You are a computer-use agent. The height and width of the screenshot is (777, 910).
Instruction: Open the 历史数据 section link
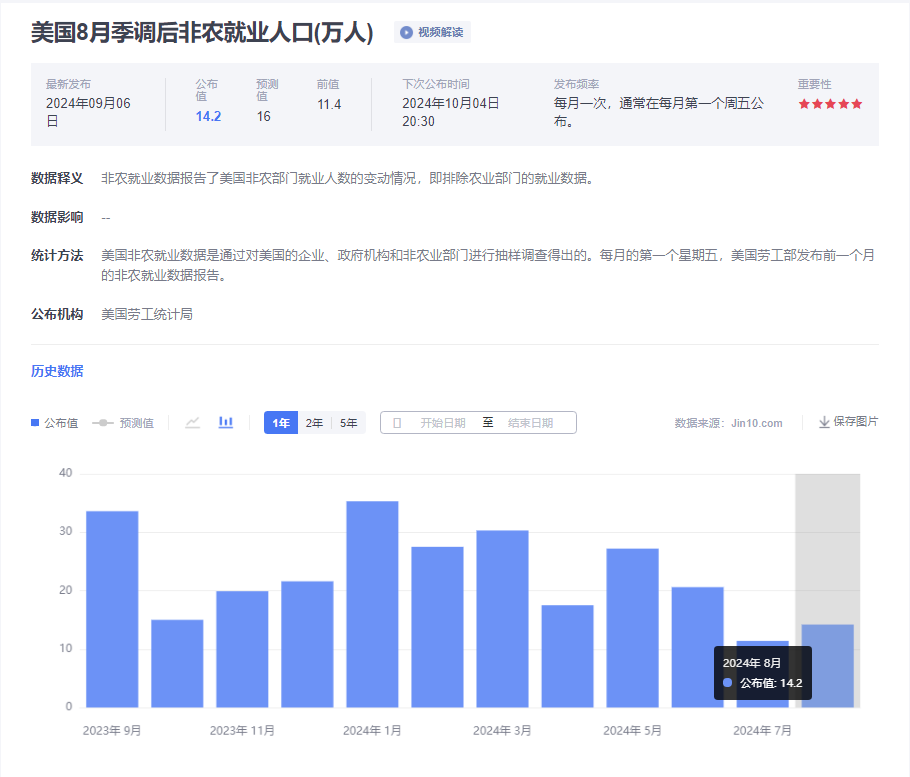click(57, 371)
